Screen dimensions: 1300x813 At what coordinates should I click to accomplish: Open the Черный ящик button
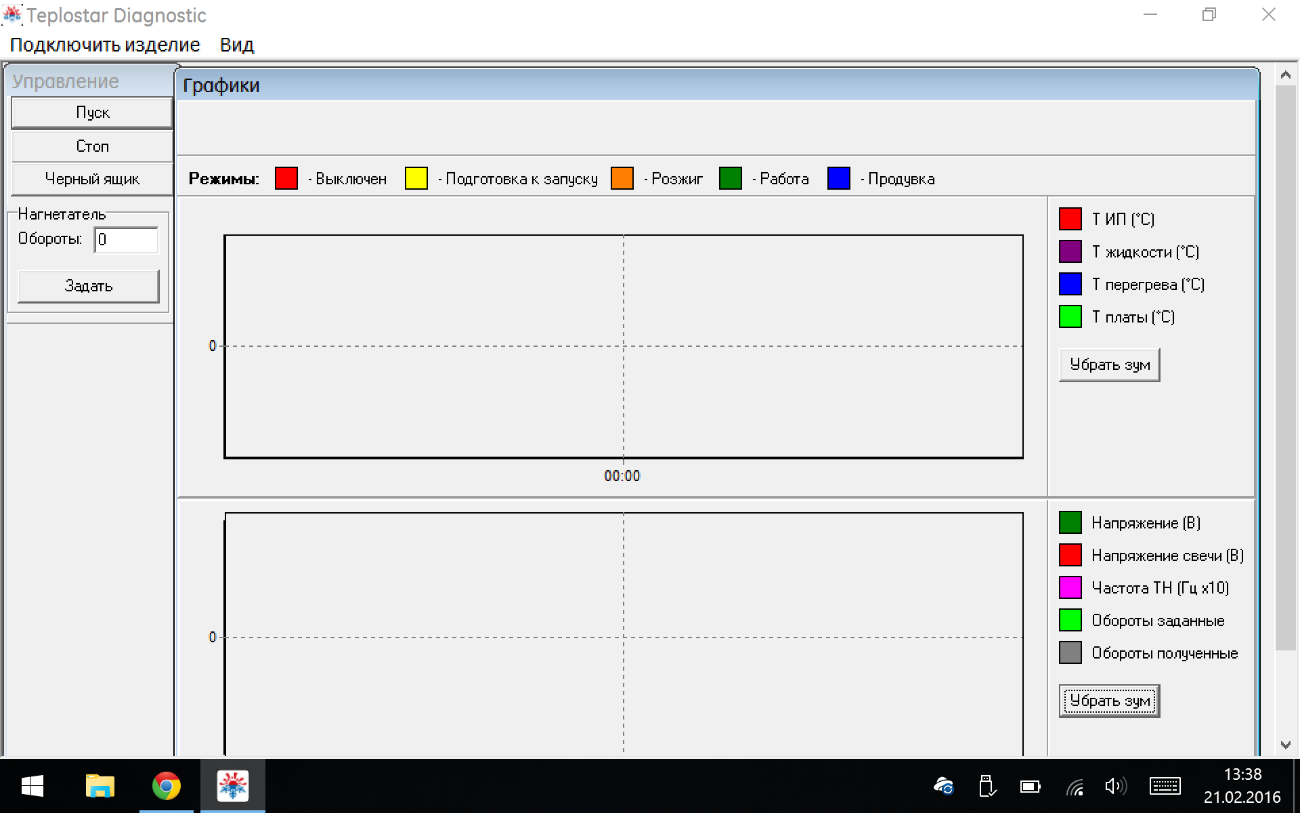92,179
